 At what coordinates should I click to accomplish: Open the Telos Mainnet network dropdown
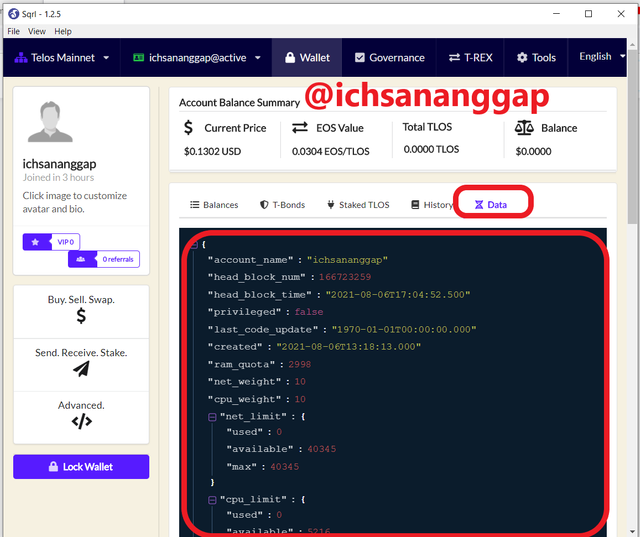pyautogui.click(x=62, y=58)
